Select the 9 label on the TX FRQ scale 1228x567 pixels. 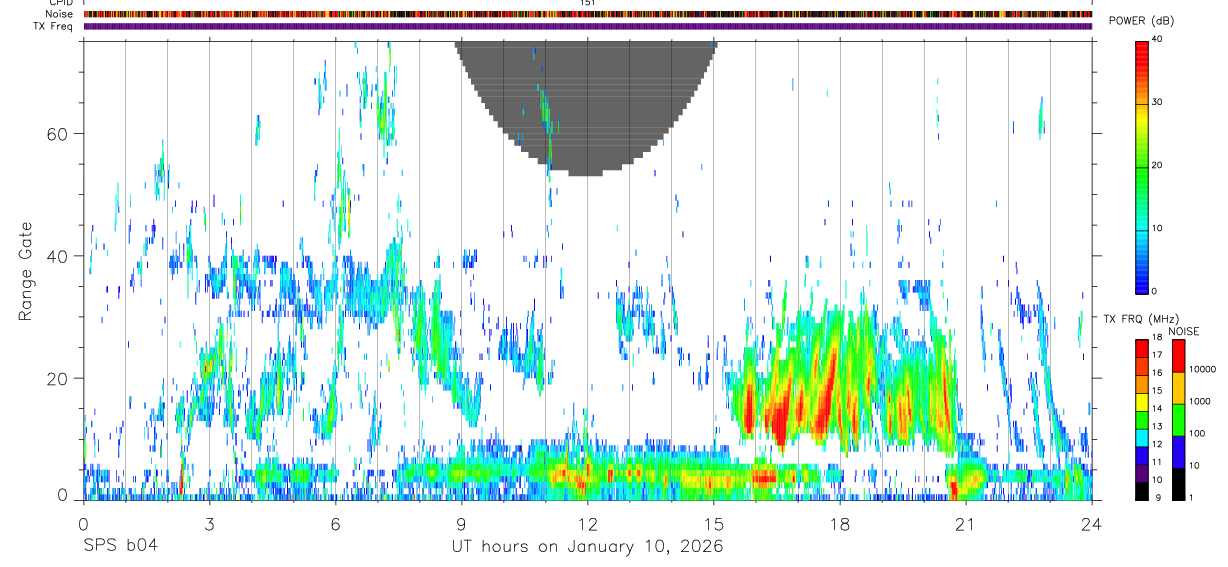click(1156, 497)
